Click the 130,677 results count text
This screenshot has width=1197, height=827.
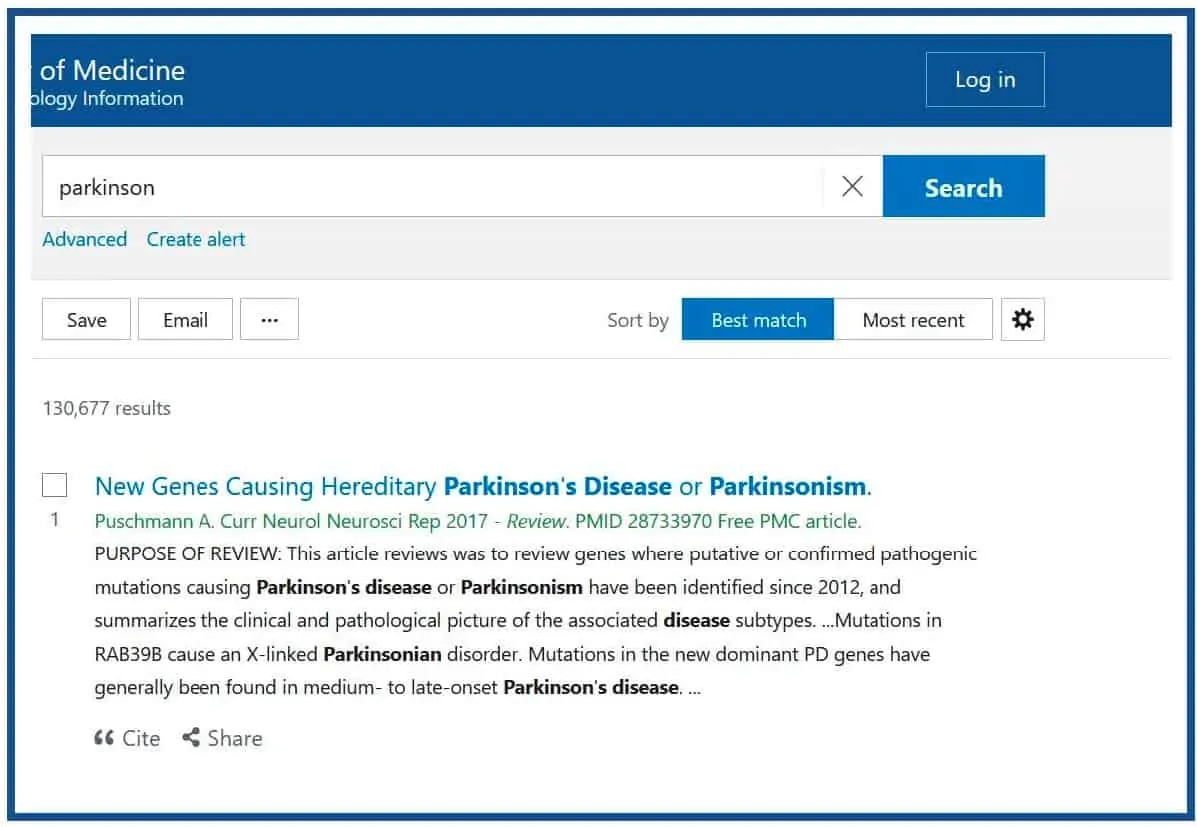tap(107, 408)
